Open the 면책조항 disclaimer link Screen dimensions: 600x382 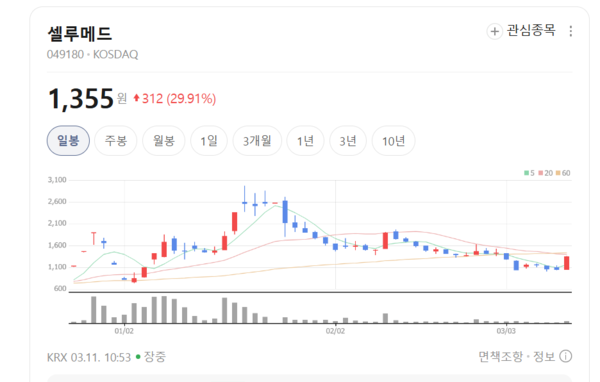pyautogui.click(x=501, y=356)
